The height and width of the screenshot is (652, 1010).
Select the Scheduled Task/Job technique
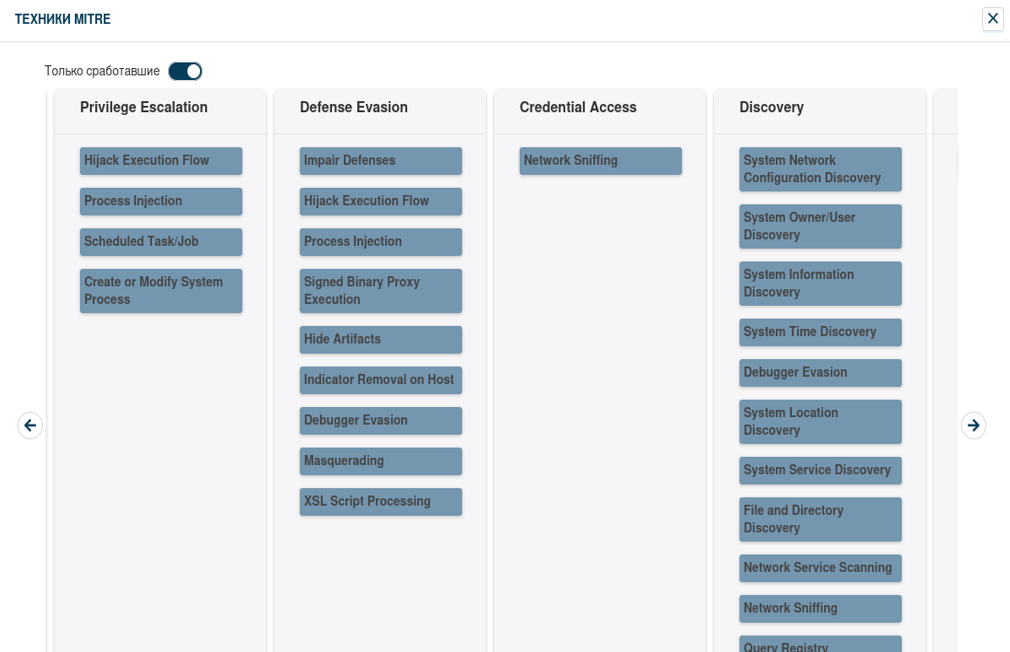161,242
